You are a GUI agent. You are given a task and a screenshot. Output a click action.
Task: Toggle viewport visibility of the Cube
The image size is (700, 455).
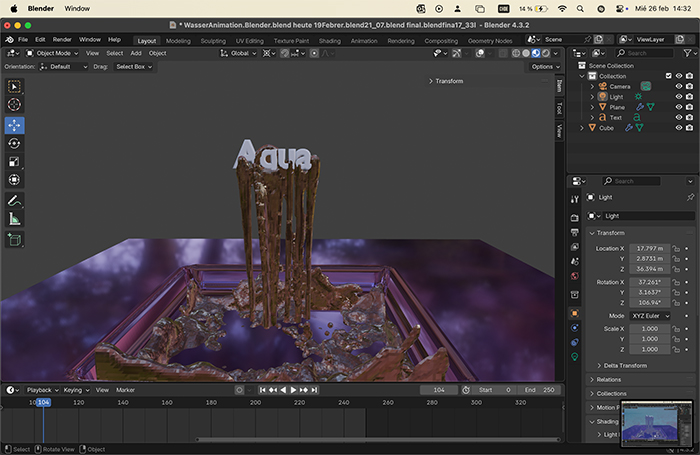pyautogui.click(x=678, y=128)
